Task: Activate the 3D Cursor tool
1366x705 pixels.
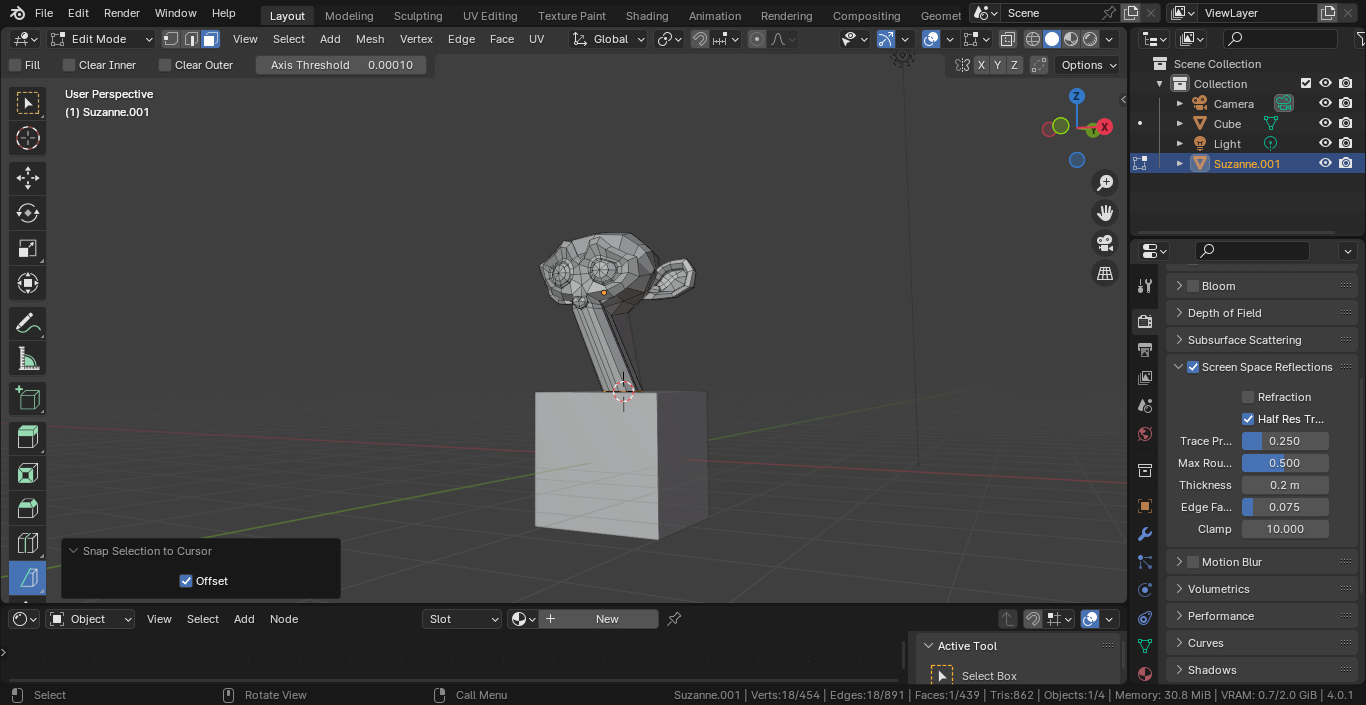Action: click(28, 138)
